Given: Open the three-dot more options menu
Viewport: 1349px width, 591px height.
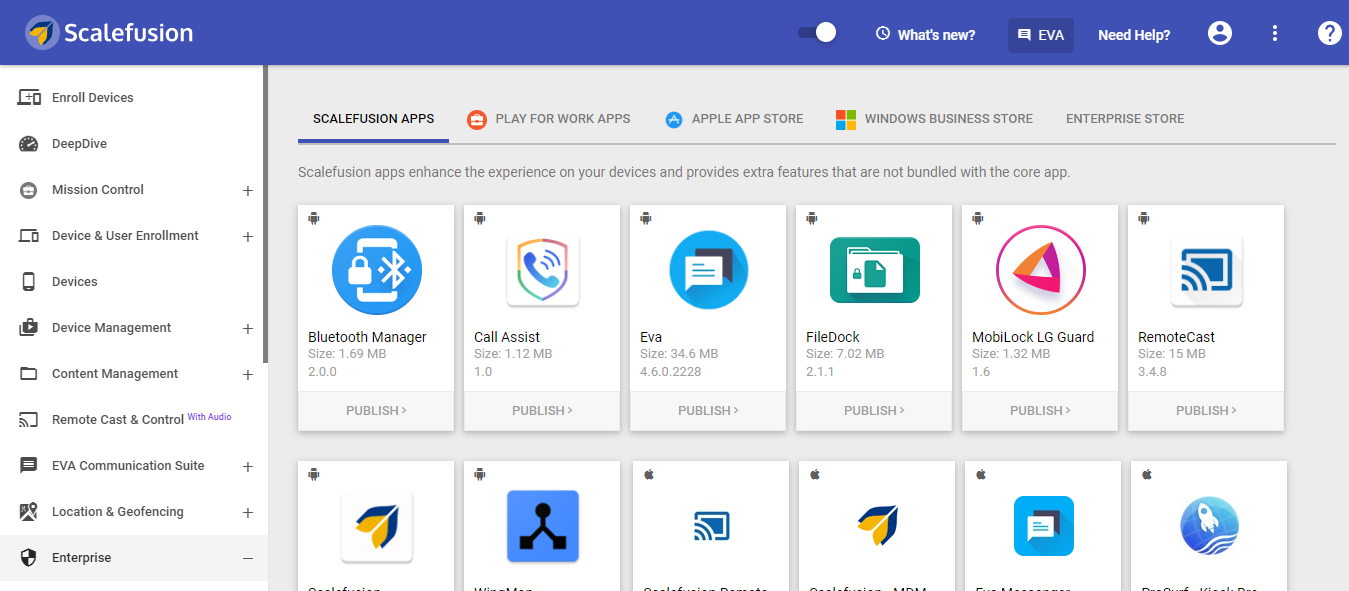Looking at the screenshot, I should pyautogui.click(x=1275, y=33).
